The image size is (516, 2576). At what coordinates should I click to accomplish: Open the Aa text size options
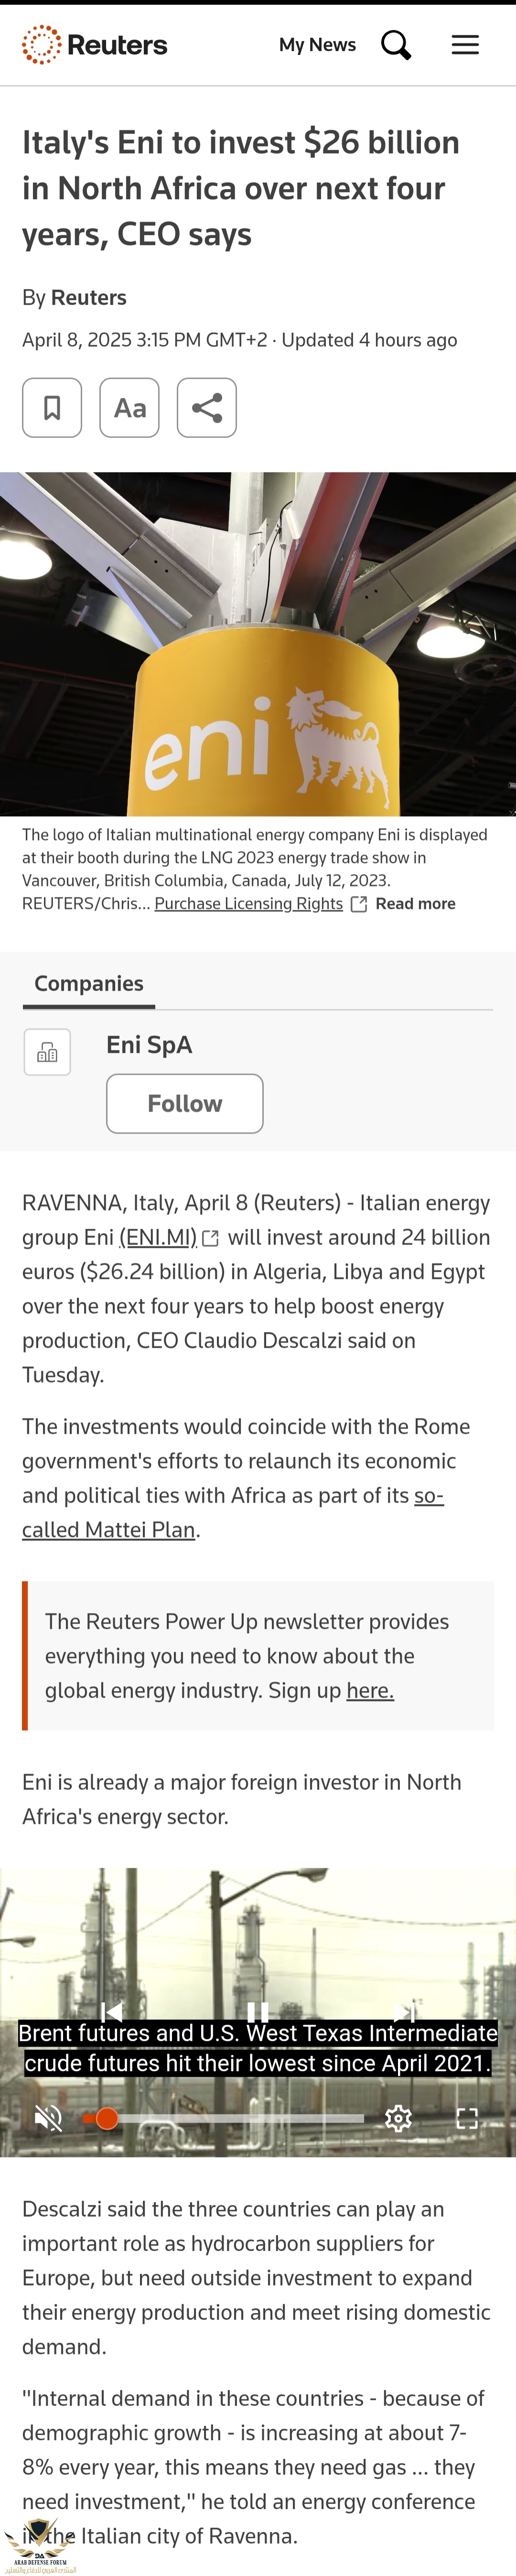click(x=130, y=408)
